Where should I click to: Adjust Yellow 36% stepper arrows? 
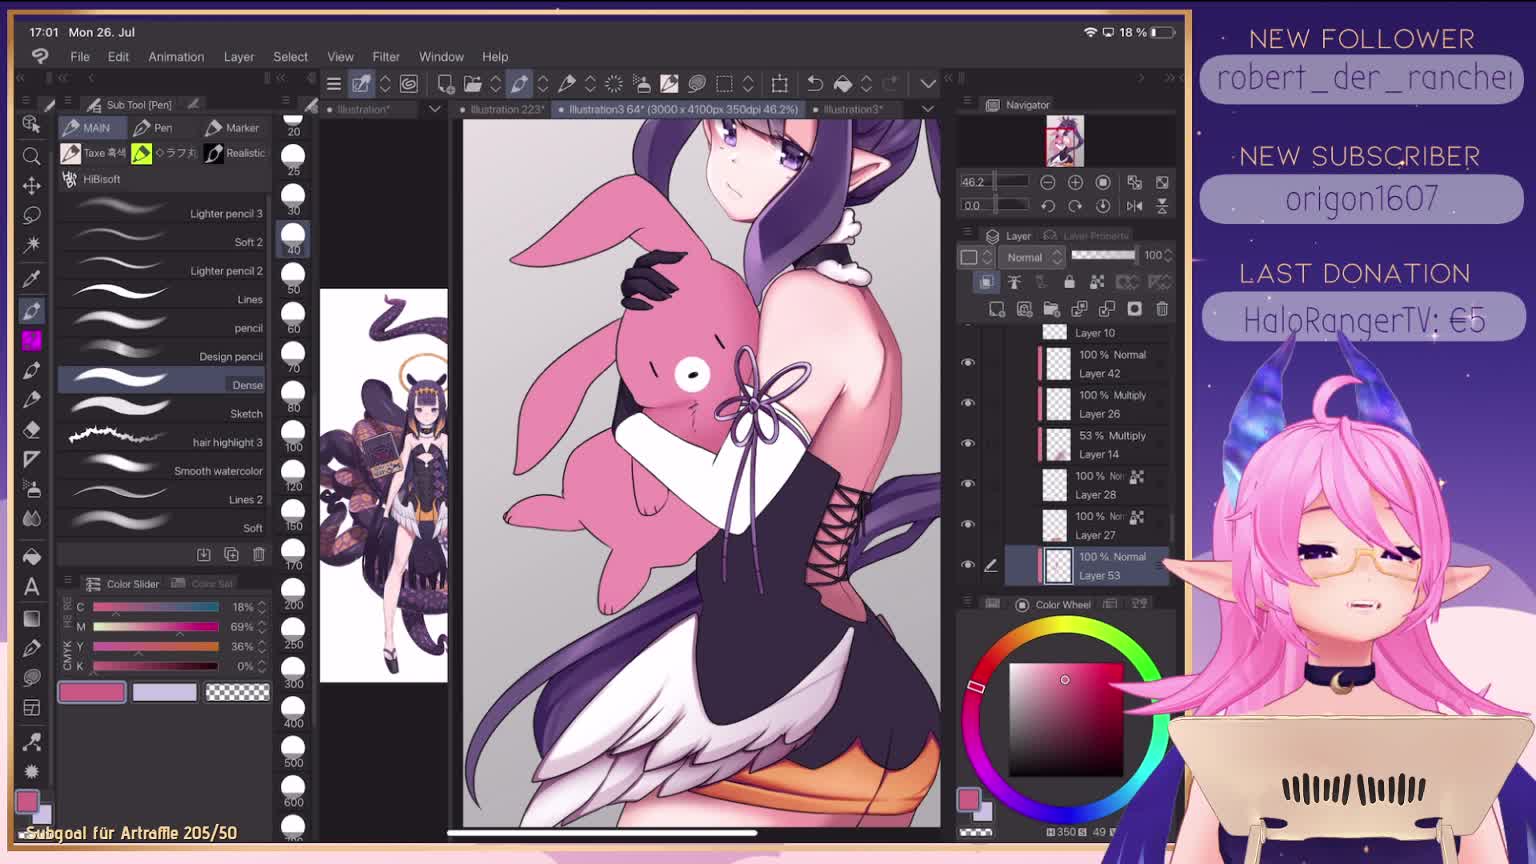[x=262, y=647]
